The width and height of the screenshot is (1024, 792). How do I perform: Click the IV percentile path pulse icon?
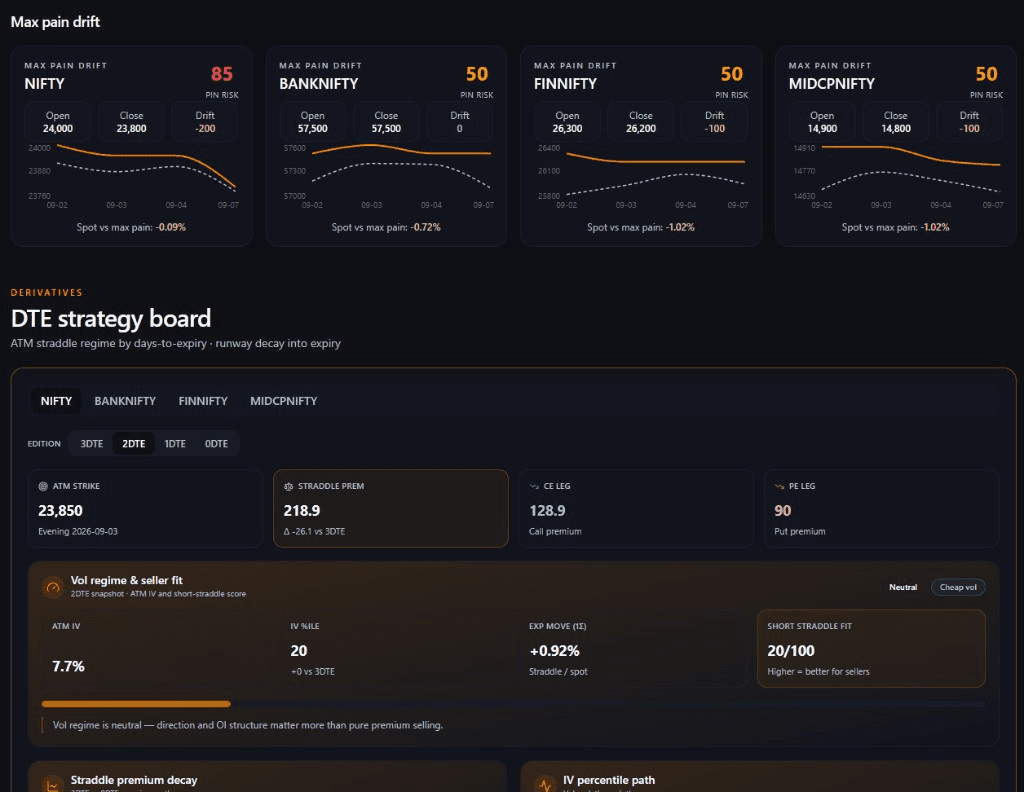point(545,784)
